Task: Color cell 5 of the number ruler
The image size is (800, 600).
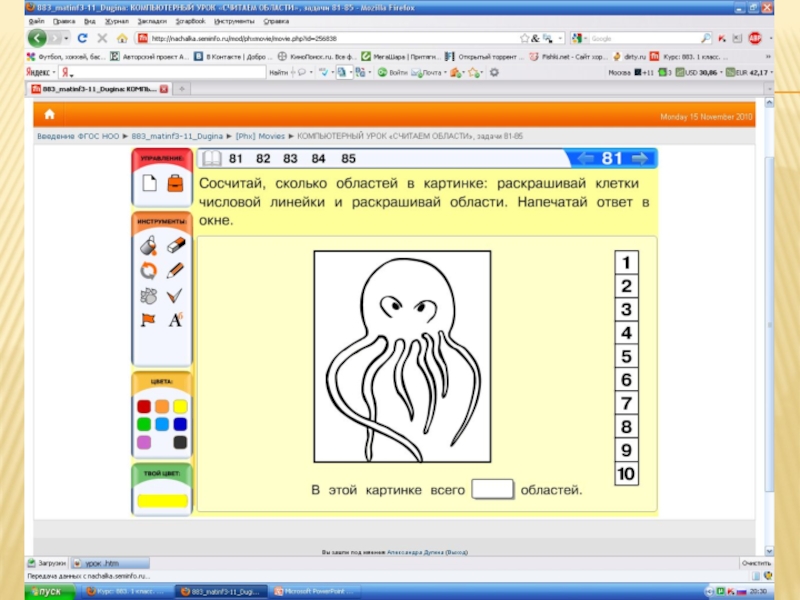Action: click(x=626, y=357)
